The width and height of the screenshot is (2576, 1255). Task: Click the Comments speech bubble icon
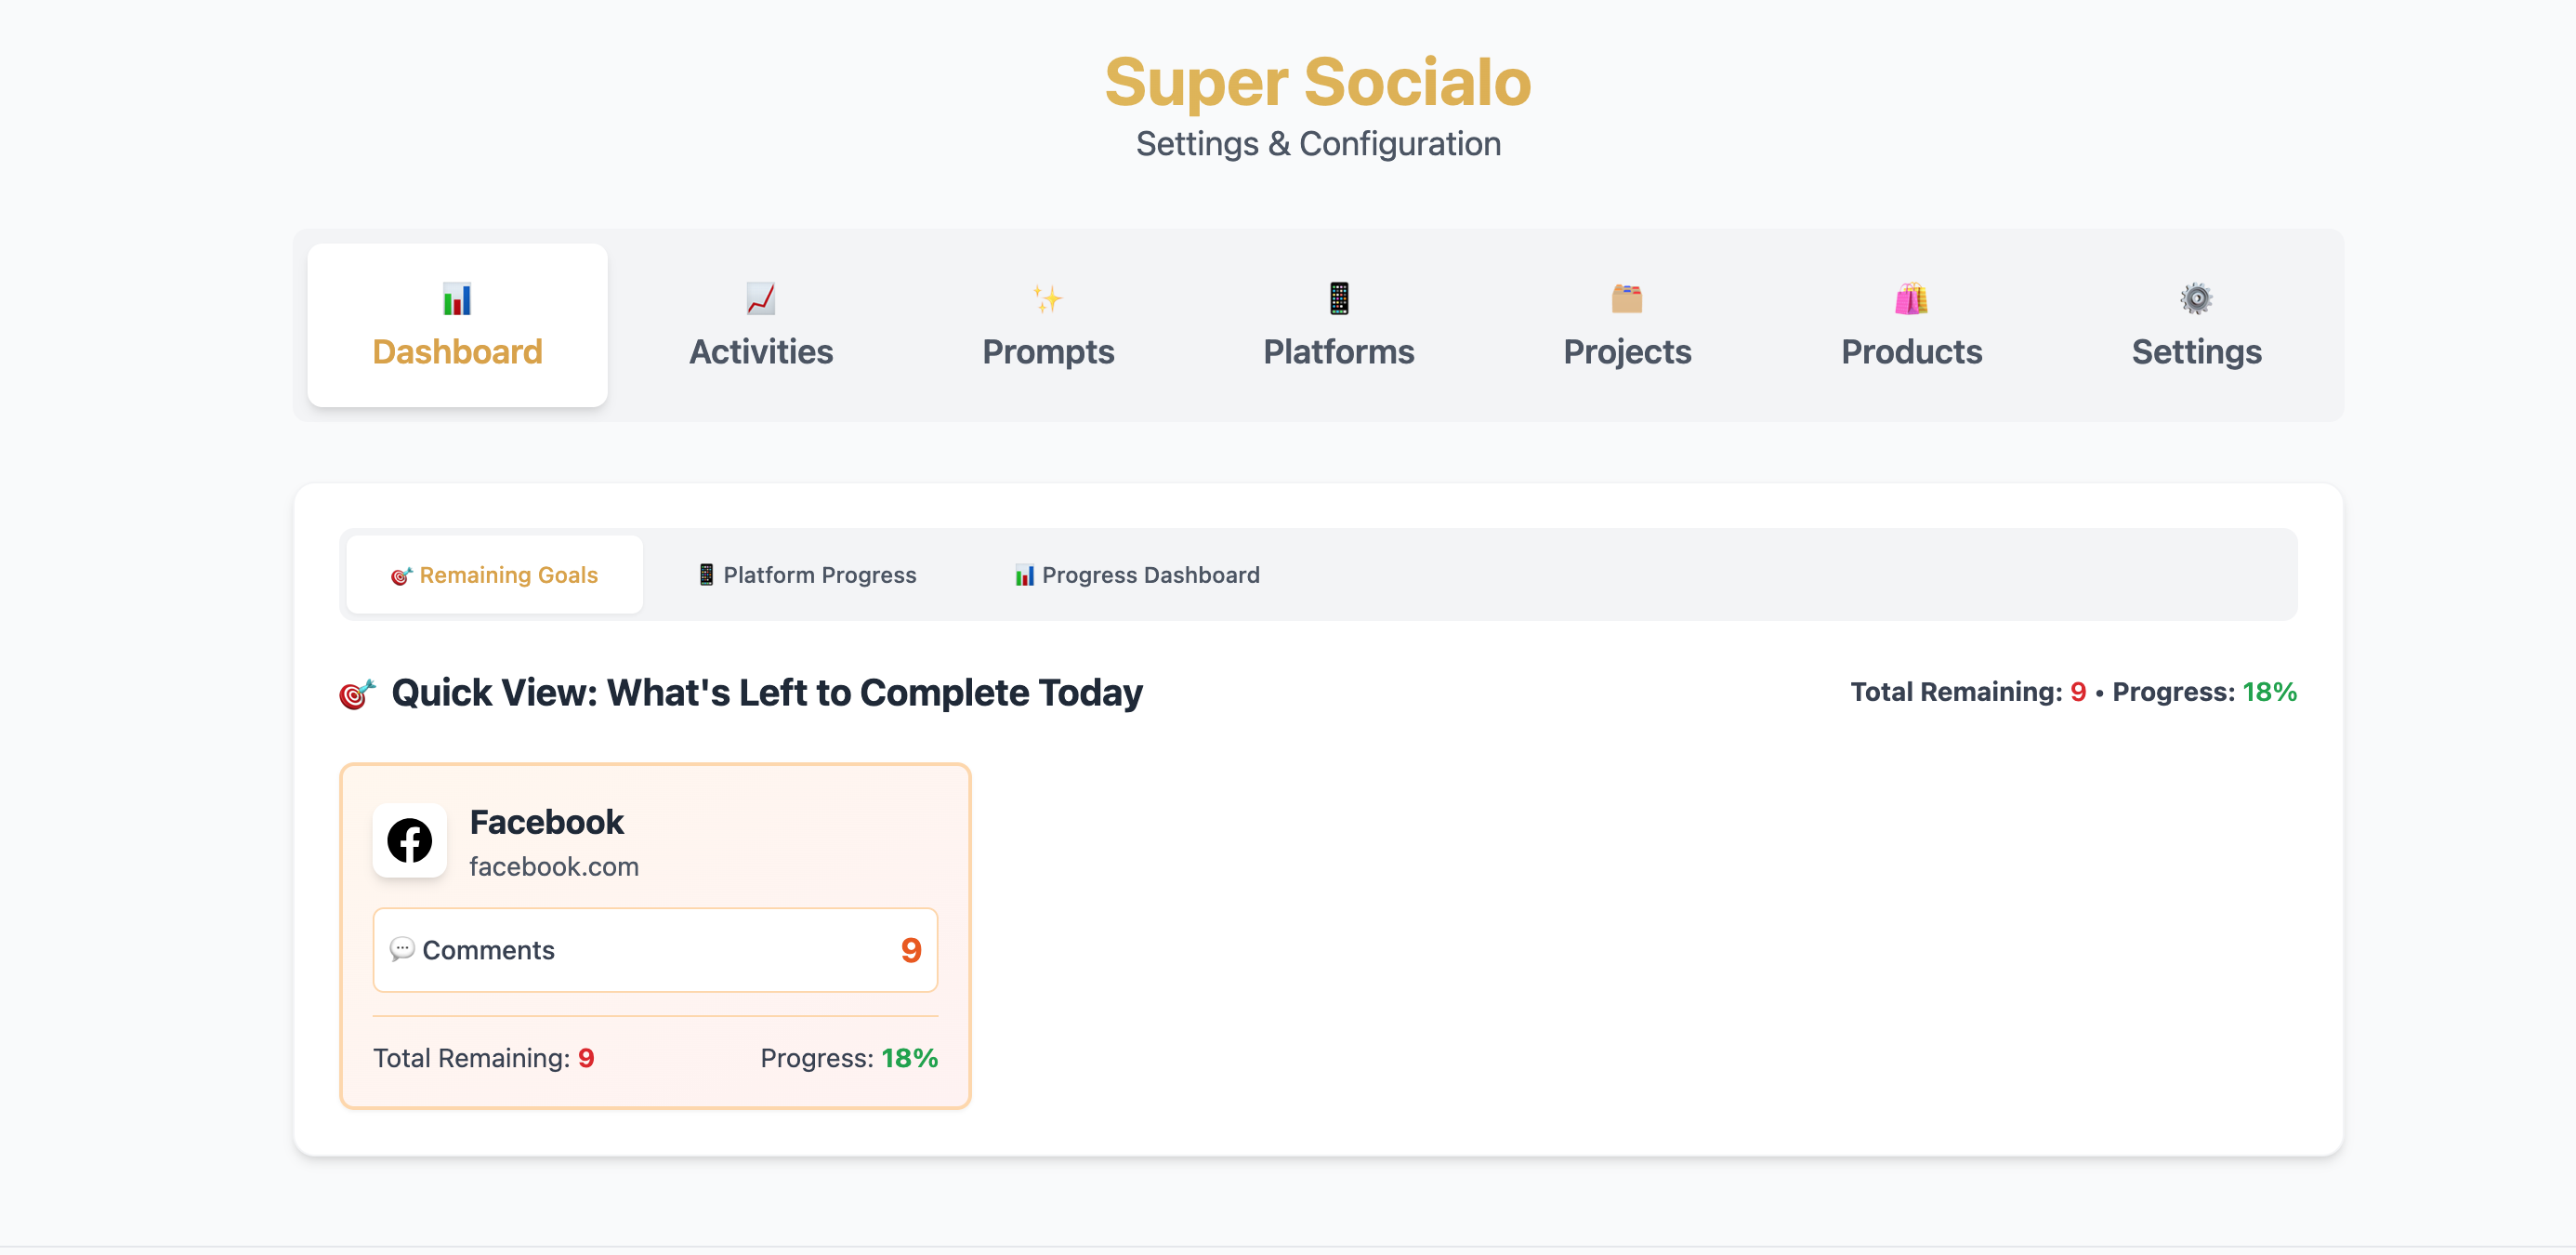[x=402, y=949]
